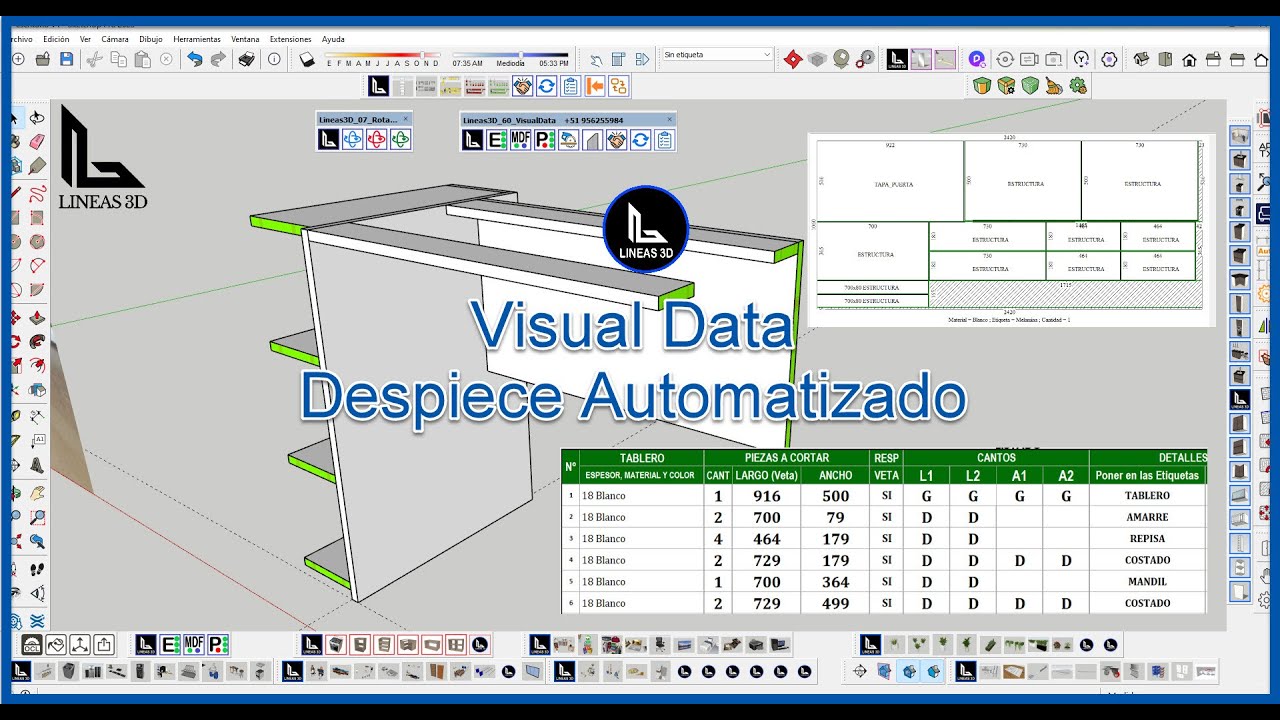Viewport: 1280px width, 720px height.
Task: Click the TABLERO cell in the table
Action: [x=1147, y=496]
